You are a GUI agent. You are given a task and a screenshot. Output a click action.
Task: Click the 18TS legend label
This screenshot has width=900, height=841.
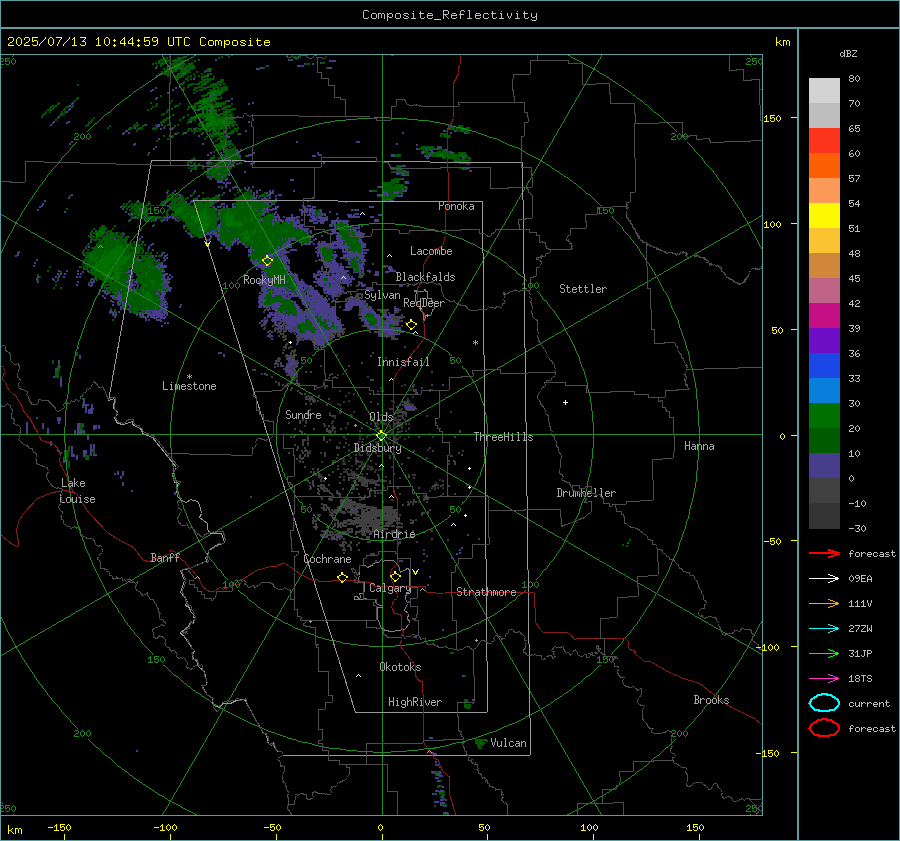click(860, 679)
